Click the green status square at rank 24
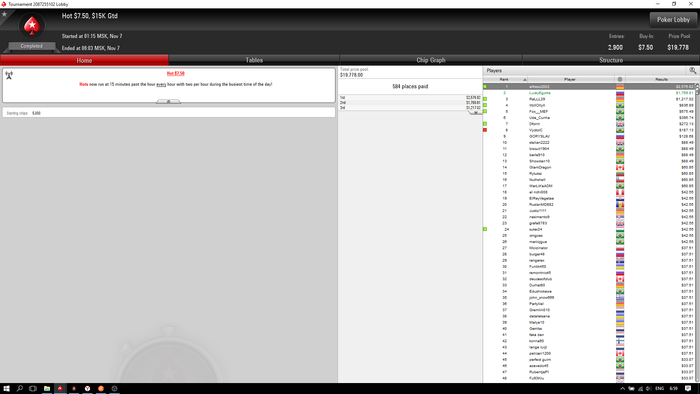The width and height of the screenshot is (700, 394). (485, 229)
